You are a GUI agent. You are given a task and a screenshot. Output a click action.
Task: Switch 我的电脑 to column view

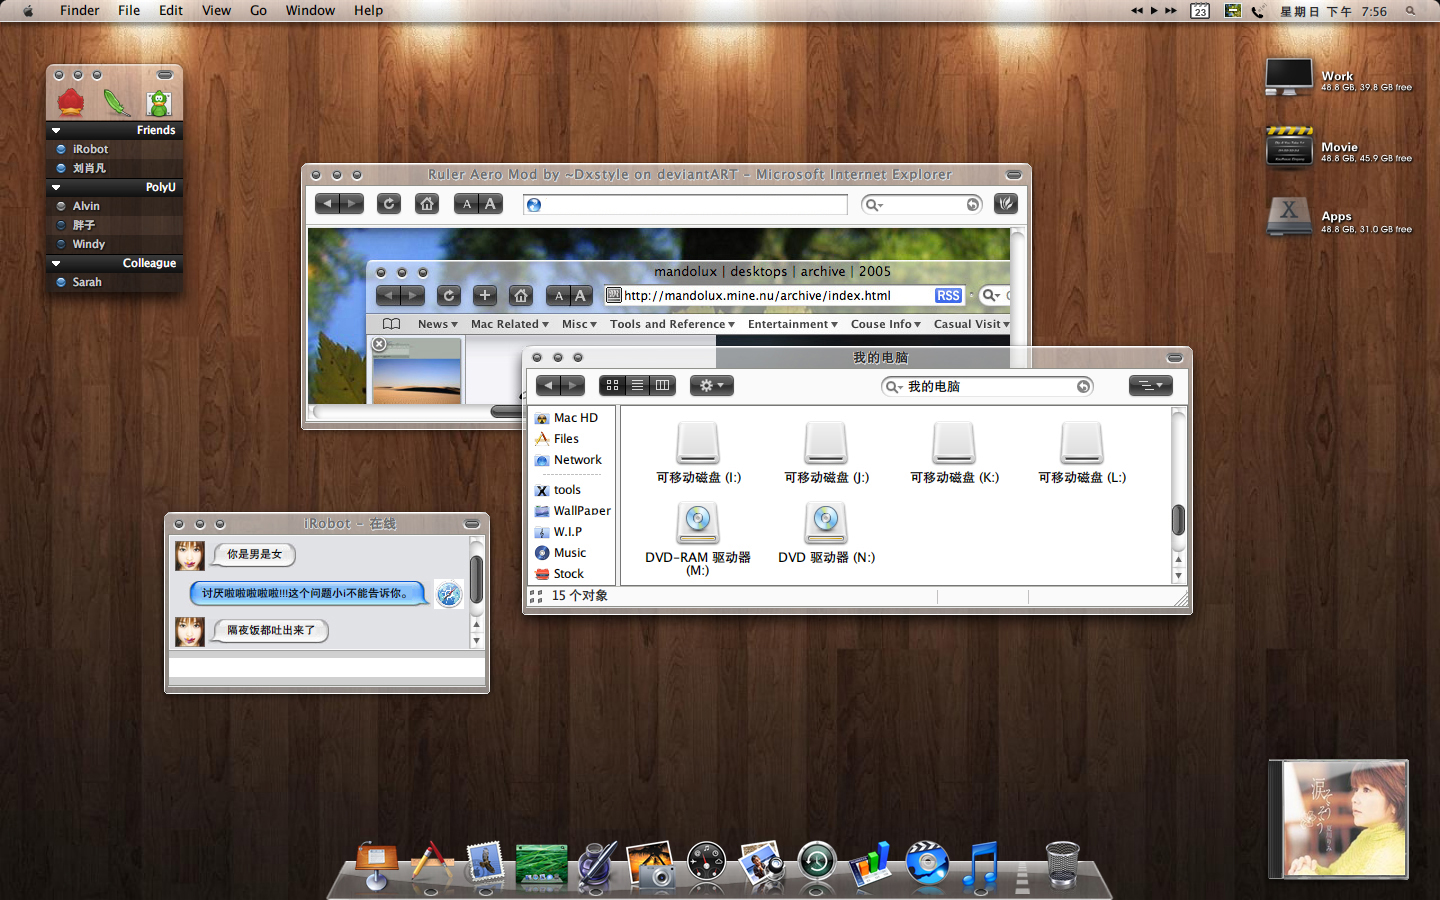tap(662, 385)
